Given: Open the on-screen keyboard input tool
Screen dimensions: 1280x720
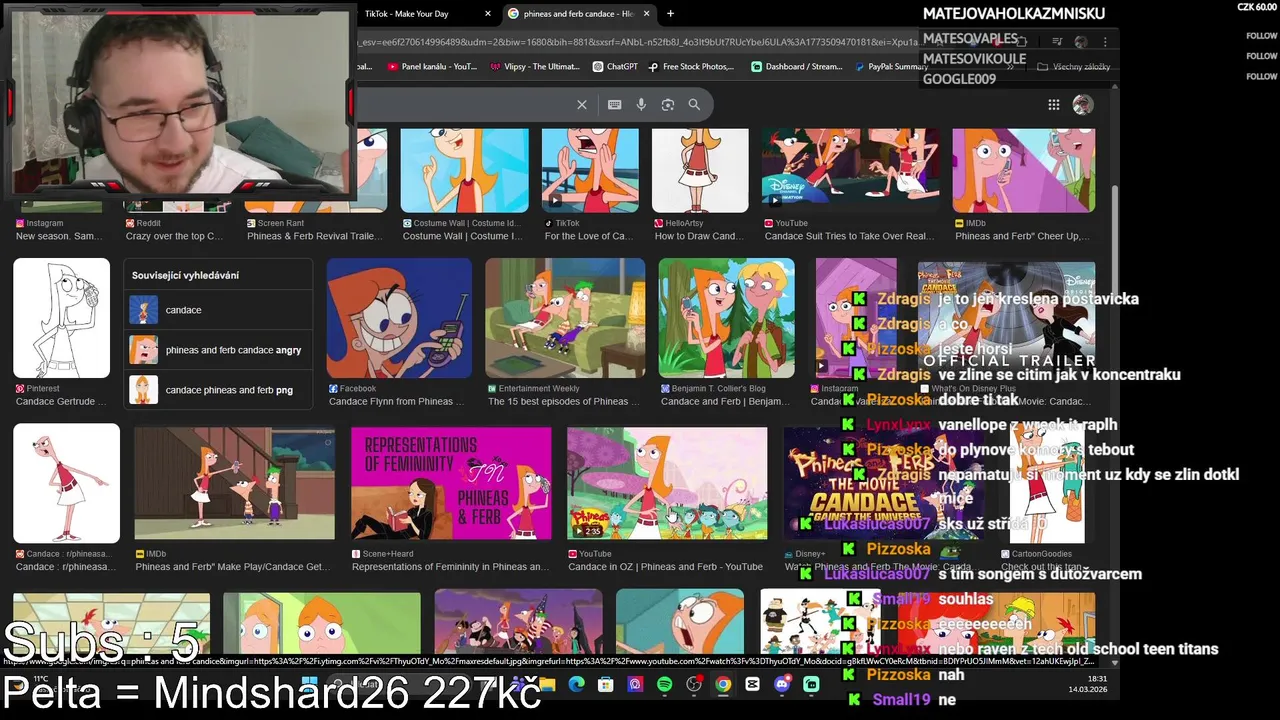Looking at the screenshot, I should tap(614, 105).
